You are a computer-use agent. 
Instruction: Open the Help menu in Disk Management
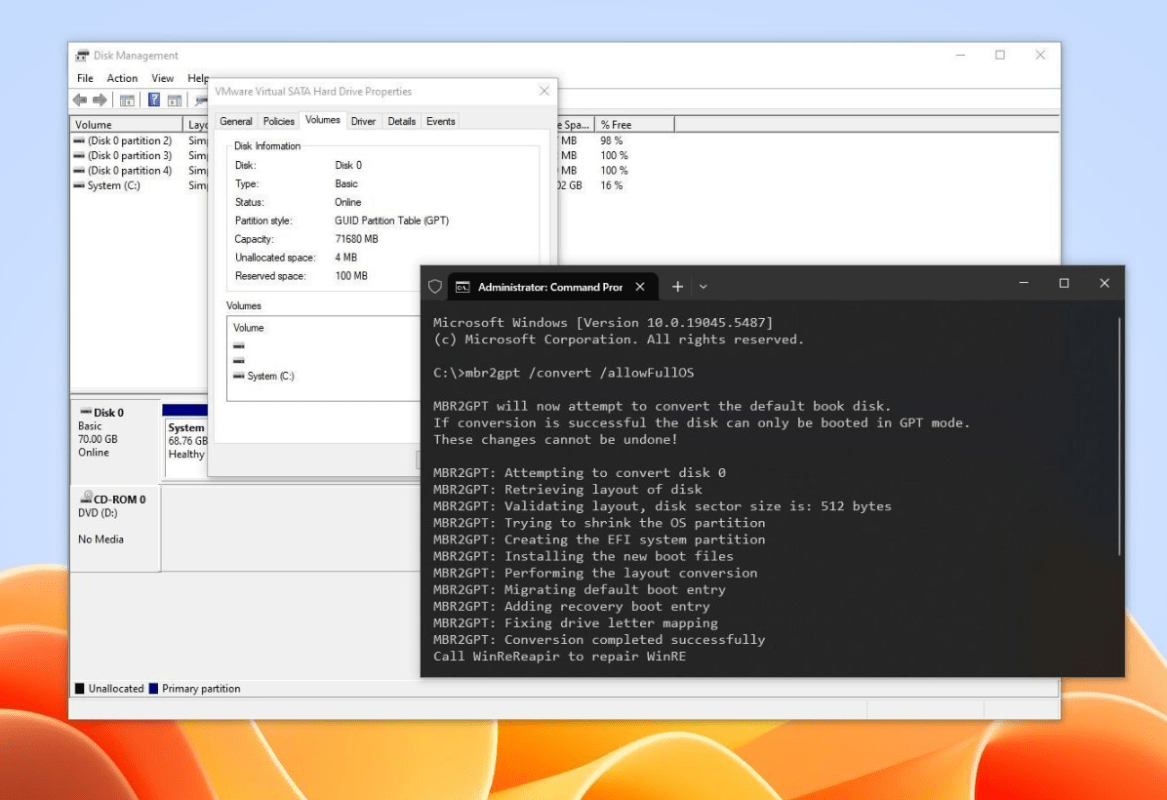pyautogui.click(x=198, y=78)
